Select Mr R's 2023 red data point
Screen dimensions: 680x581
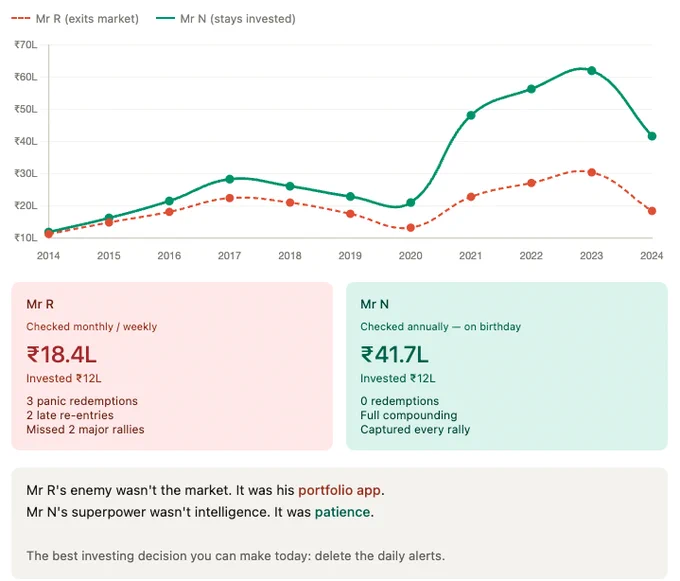point(592,172)
